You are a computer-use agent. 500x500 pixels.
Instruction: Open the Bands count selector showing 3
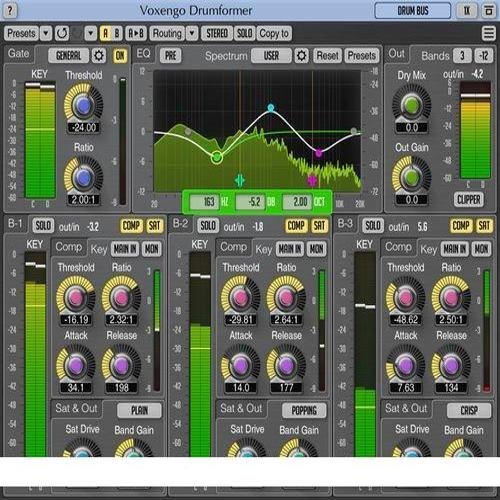[x=462, y=56]
